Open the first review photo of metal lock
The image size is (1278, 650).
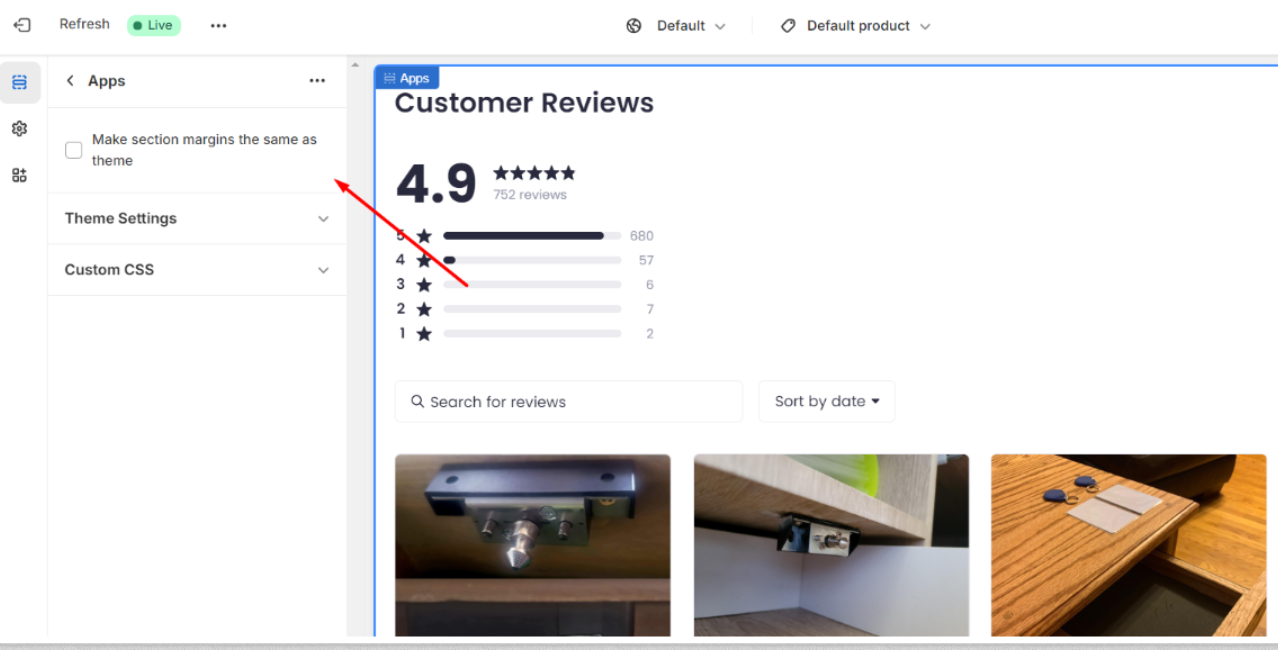point(532,545)
